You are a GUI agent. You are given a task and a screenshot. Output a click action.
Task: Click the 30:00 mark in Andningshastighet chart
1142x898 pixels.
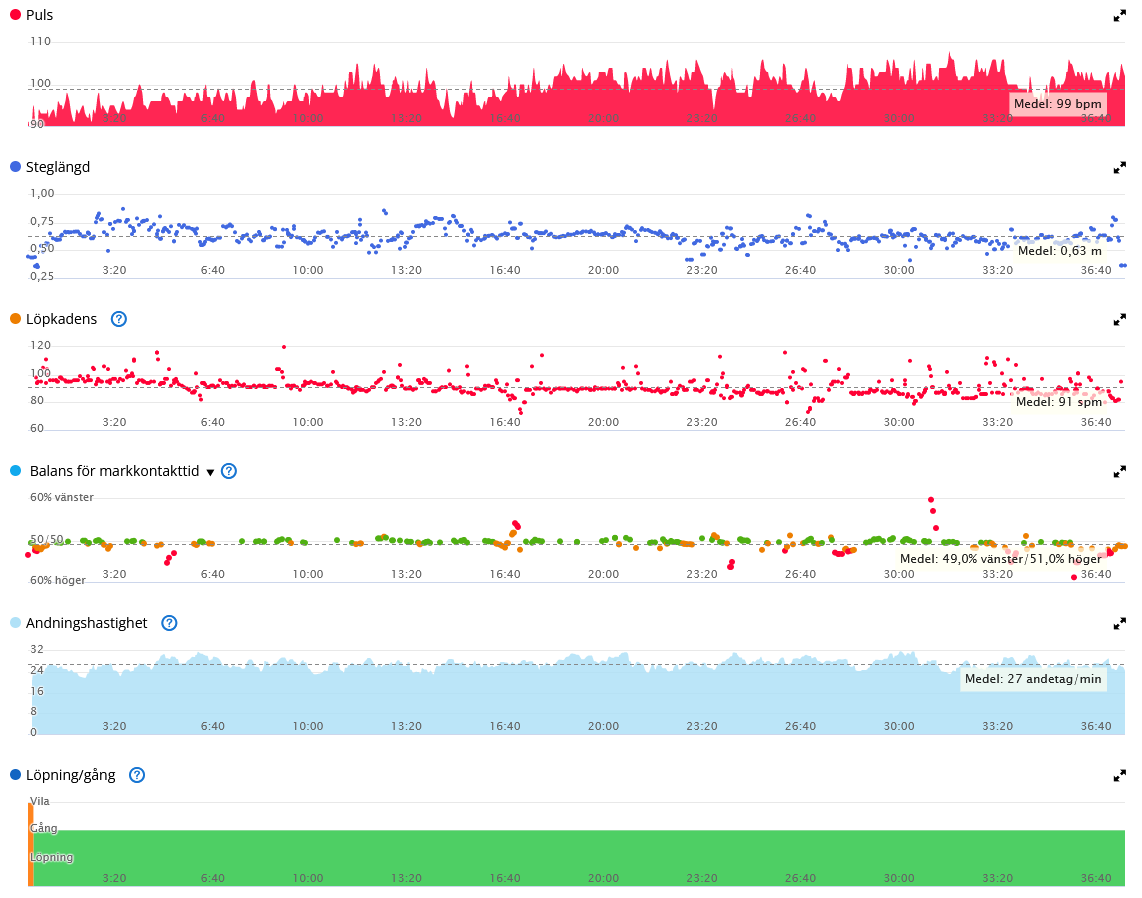click(899, 726)
